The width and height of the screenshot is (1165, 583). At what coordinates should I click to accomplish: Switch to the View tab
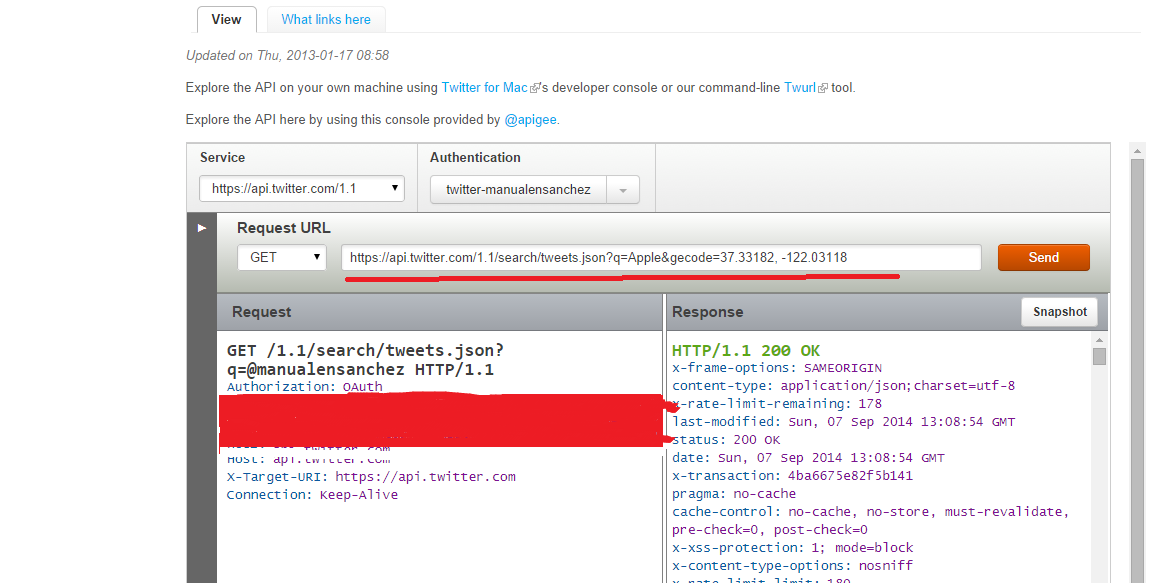tap(227, 19)
